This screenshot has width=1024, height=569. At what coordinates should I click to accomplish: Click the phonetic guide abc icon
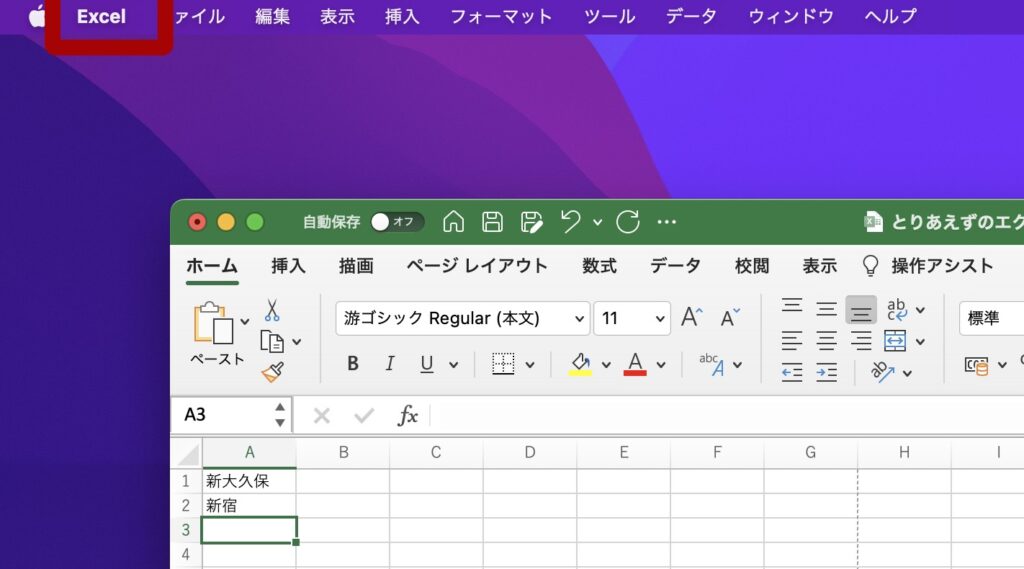[x=712, y=364]
